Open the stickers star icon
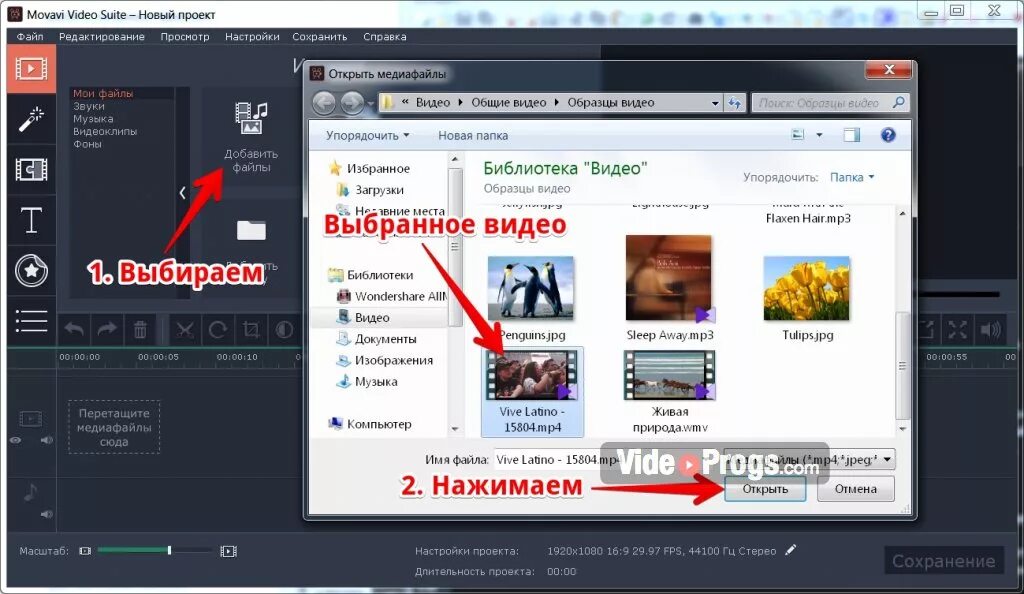The height and width of the screenshot is (594, 1024). 31,271
